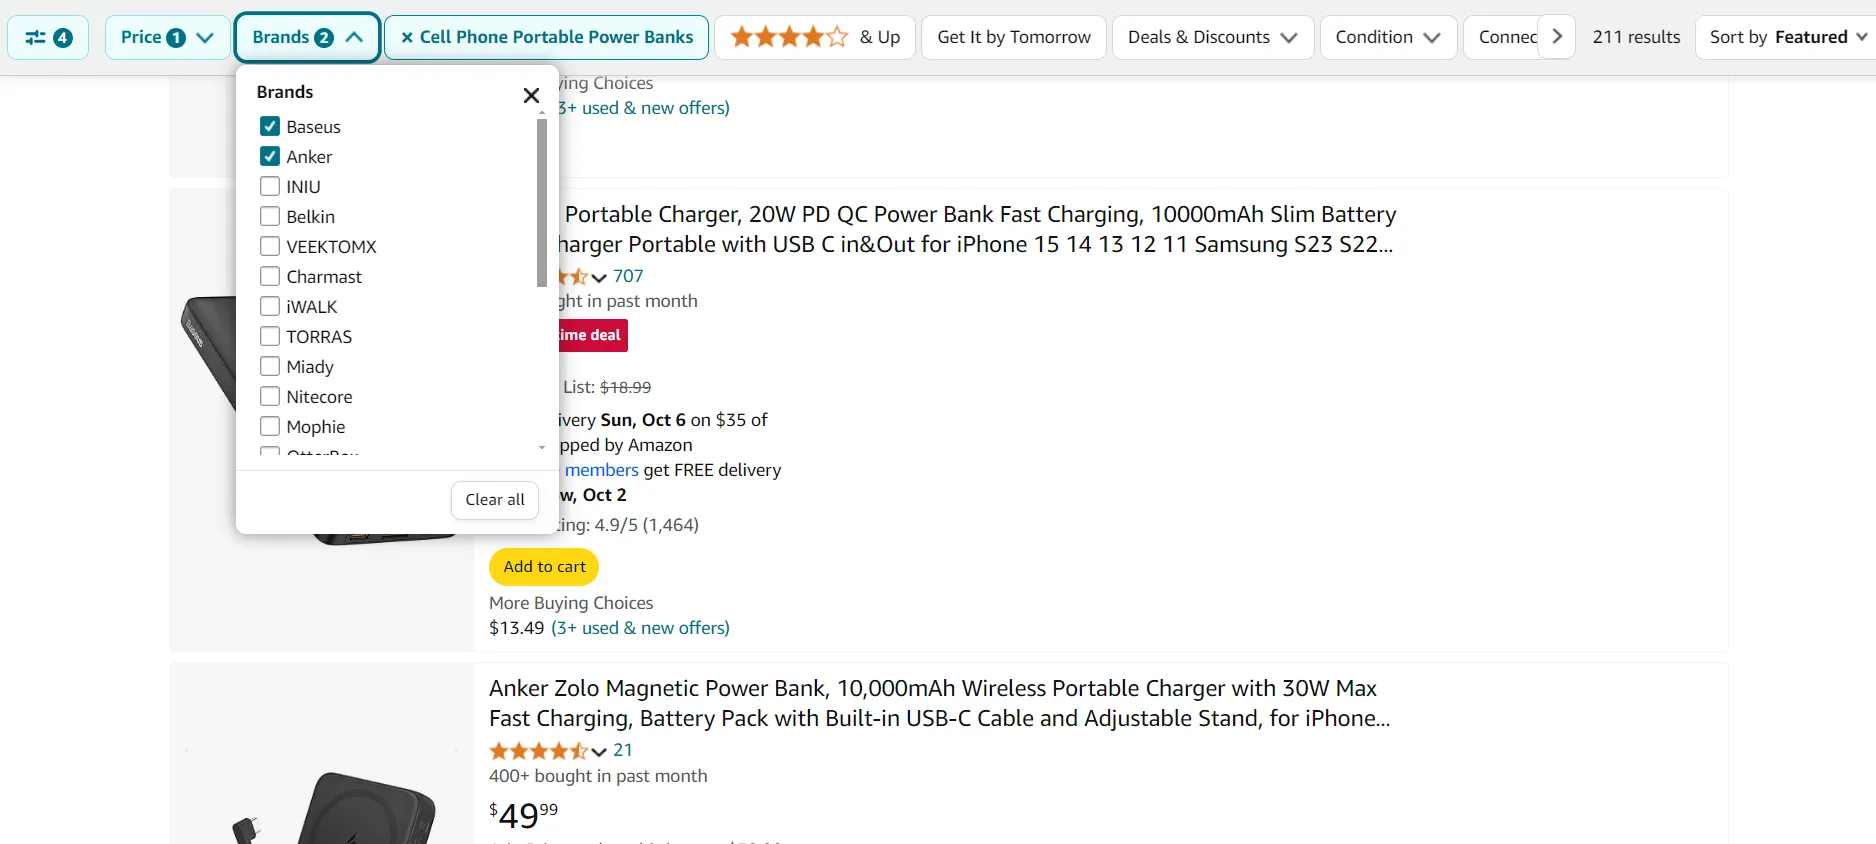This screenshot has width=1876, height=844.
Task: Close the Brands filter panel
Action: tap(531, 95)
